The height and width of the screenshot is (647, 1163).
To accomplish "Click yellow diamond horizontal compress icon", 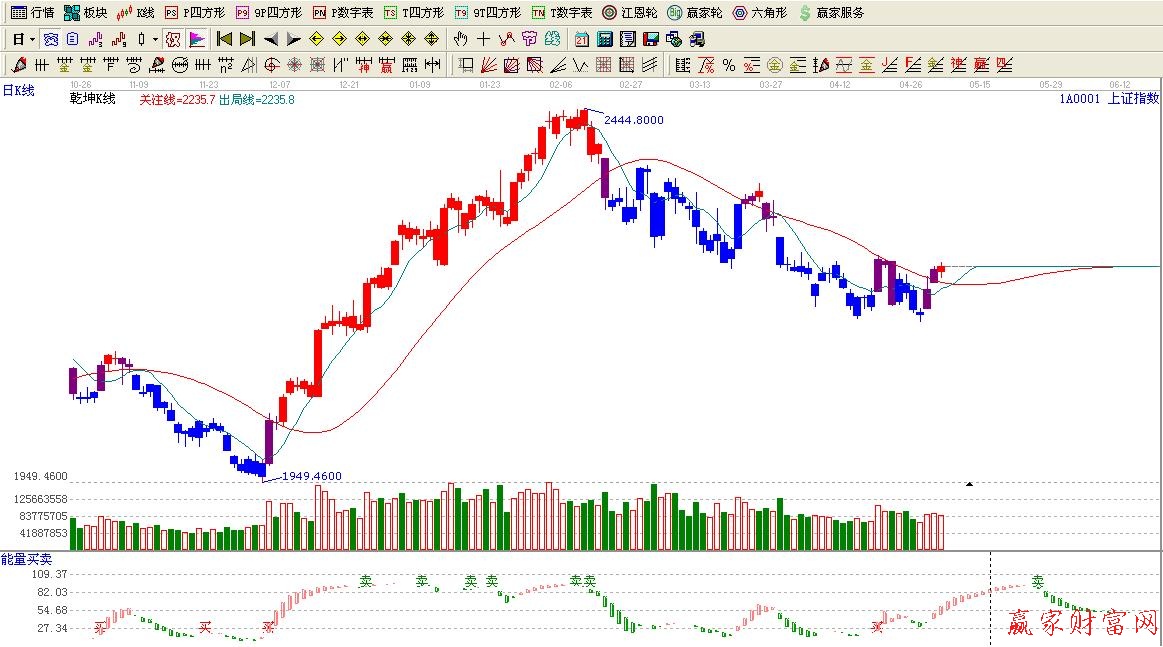I will coord(386,39).
